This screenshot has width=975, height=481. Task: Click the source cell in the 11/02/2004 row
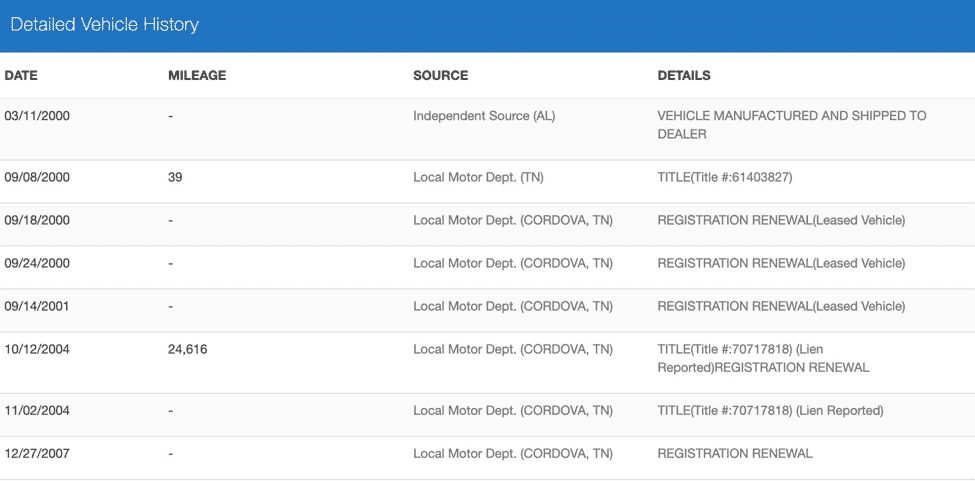tap(512, 410)
